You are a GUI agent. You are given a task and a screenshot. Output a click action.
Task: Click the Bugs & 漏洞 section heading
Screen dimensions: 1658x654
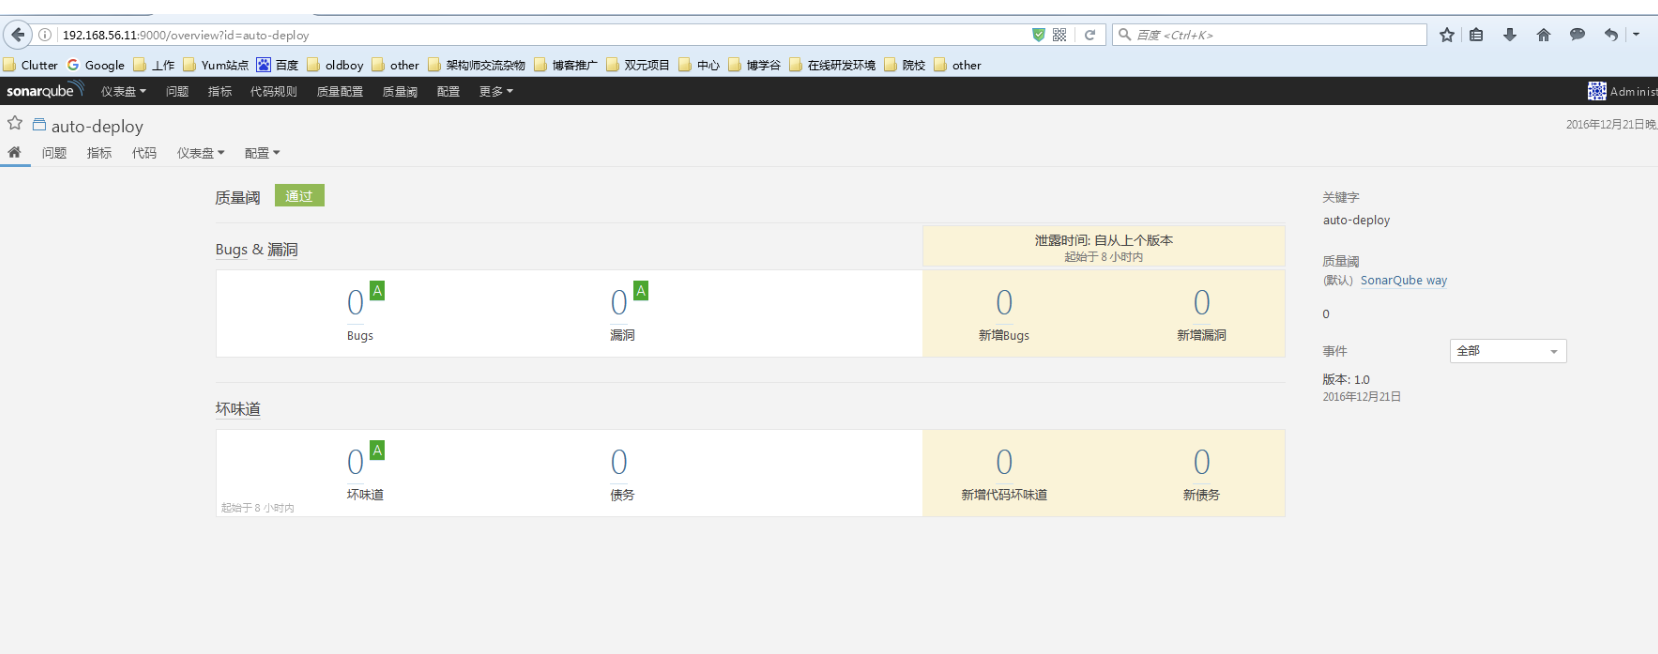tap(256, 249)
